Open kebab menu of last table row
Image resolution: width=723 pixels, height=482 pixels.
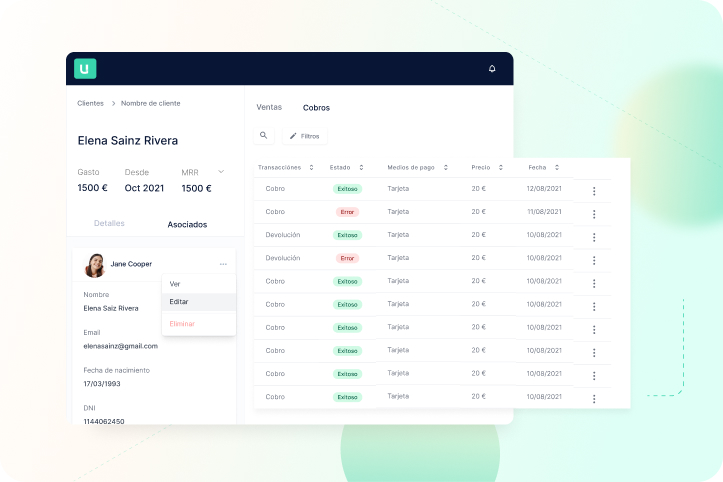pyautogui.click(x=594, y=399)
